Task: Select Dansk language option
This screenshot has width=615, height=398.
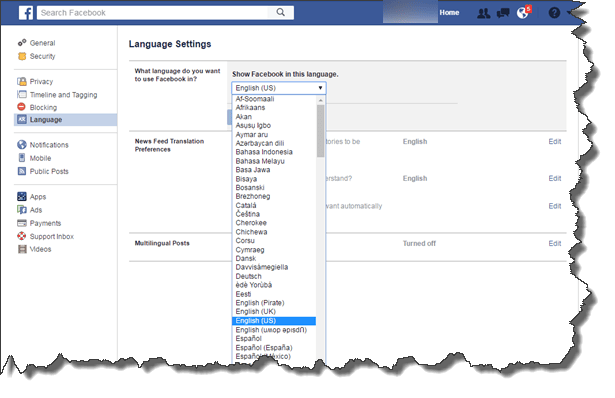Action: 274,258
